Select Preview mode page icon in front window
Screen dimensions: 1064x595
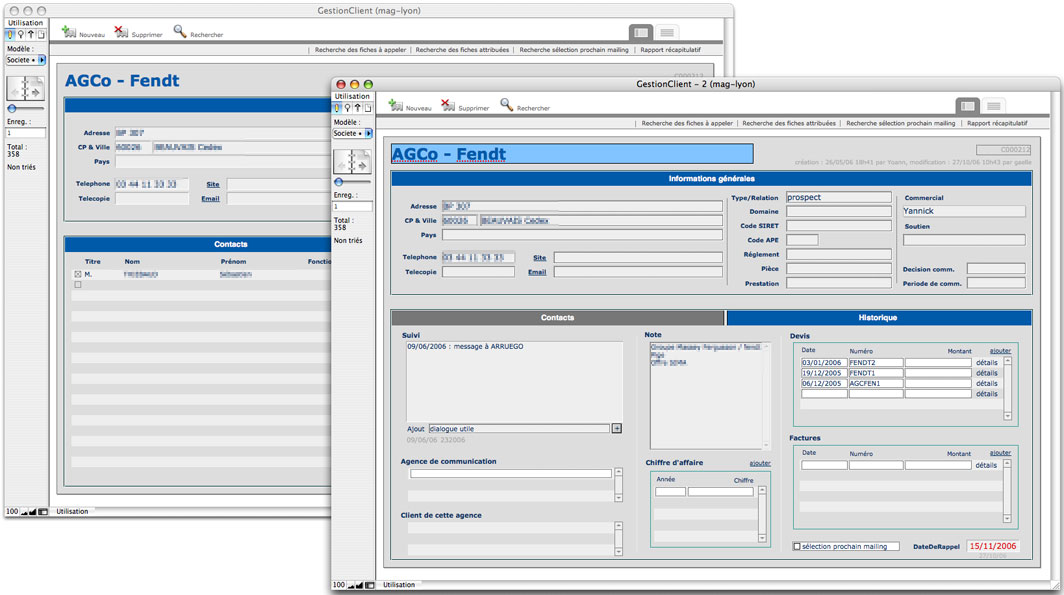368,108
